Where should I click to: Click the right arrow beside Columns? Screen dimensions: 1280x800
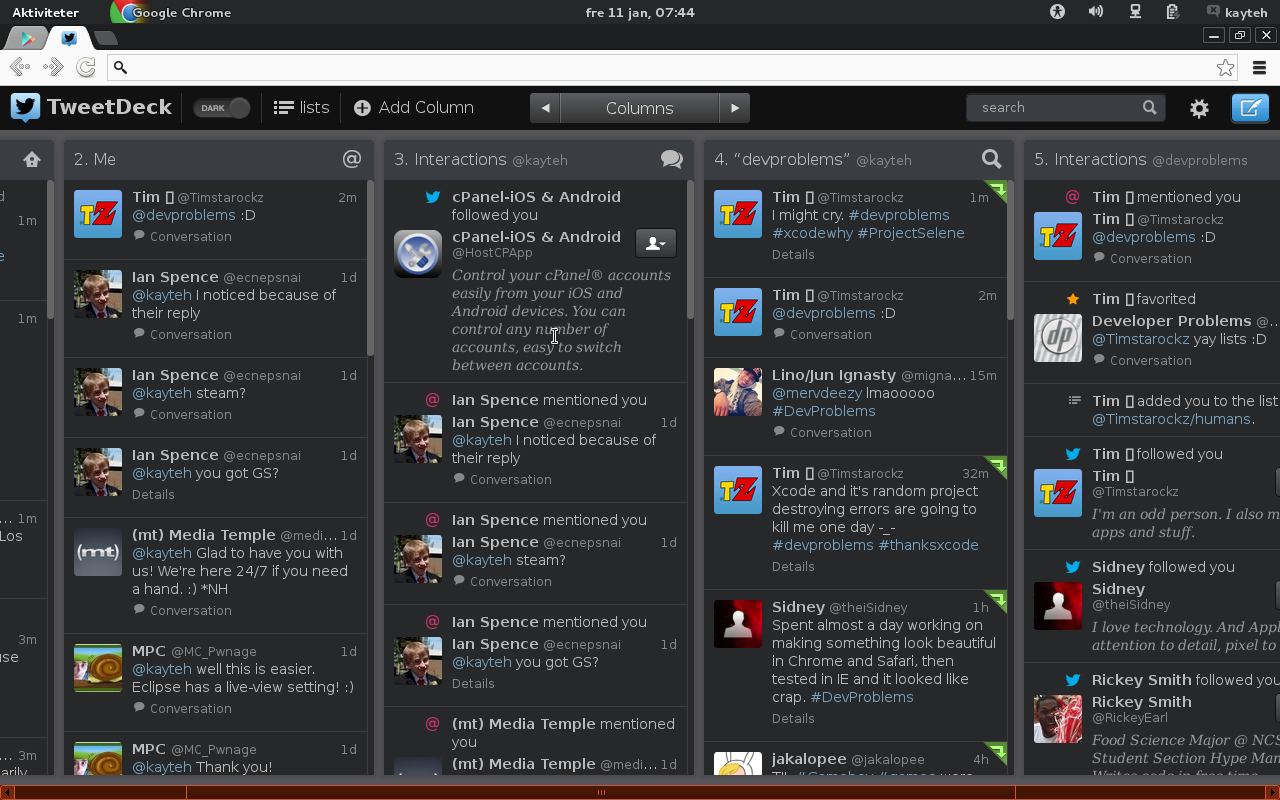pos(735,108)
